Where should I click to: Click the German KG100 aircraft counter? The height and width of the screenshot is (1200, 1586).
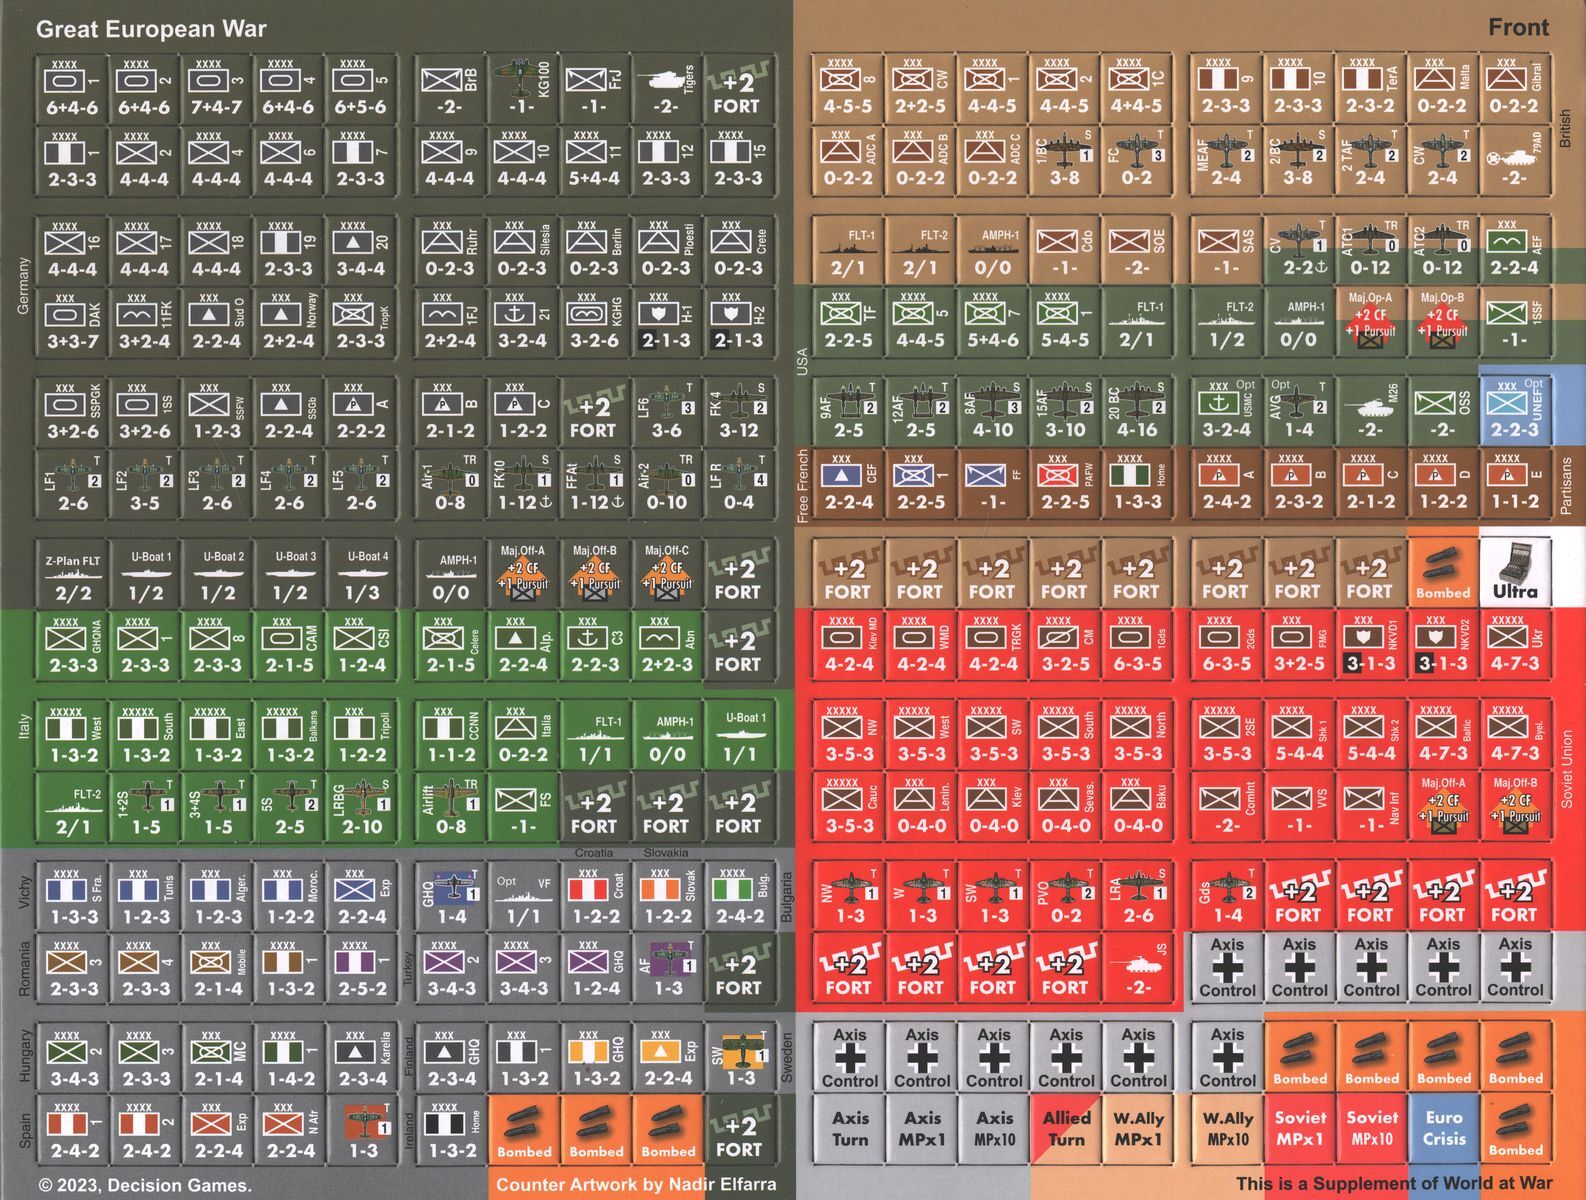521,89
